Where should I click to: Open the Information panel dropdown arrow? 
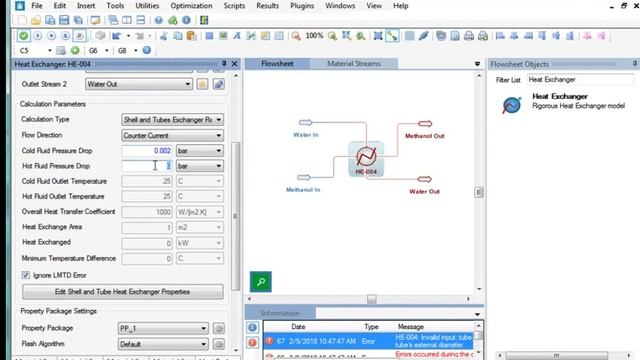click(477, 314)
